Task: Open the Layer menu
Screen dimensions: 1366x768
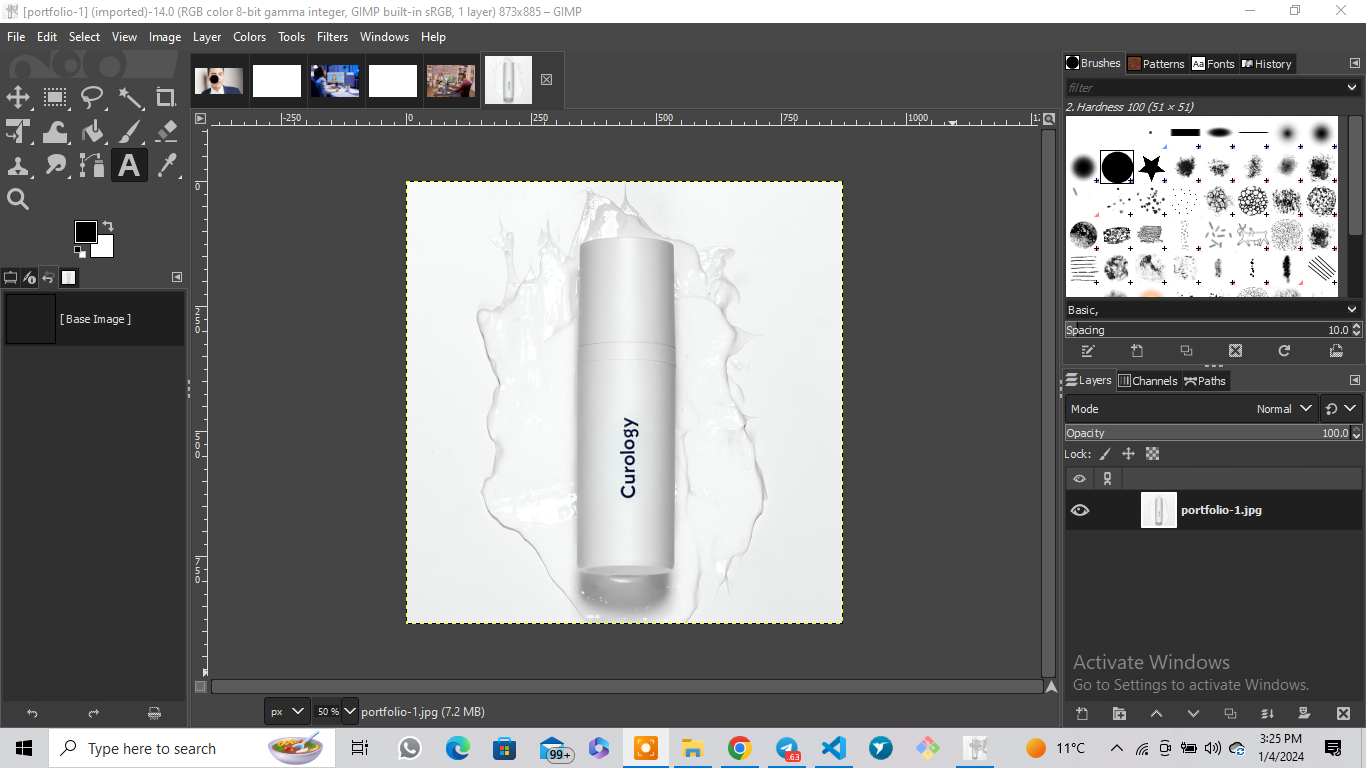Action: click(207, 36)
